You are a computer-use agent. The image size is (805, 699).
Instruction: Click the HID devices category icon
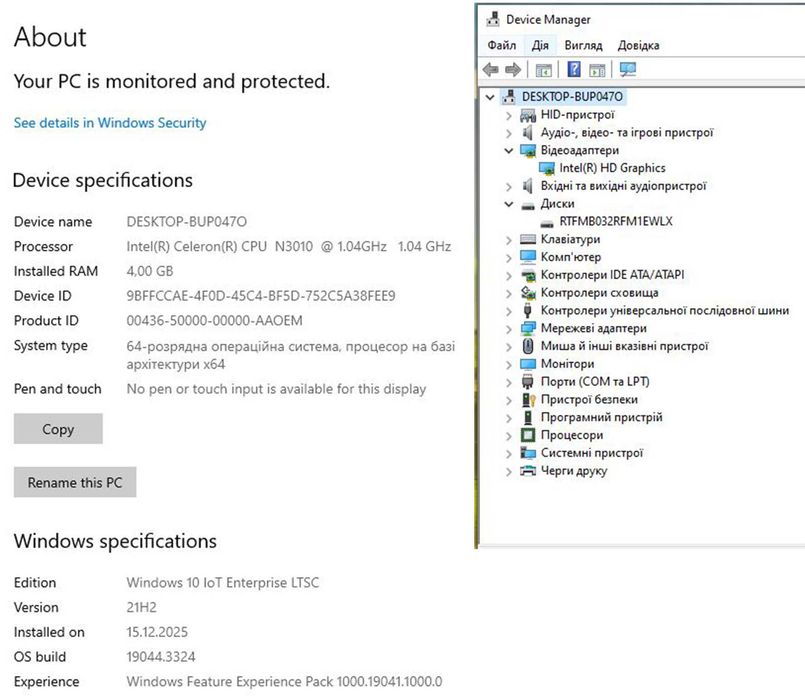pos(528,115)
